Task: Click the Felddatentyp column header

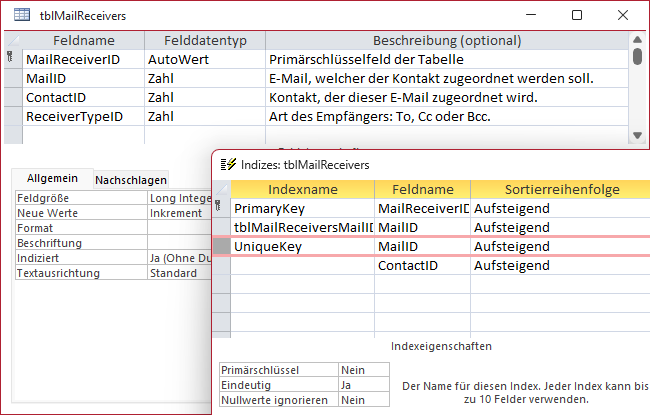Action: 205,41
